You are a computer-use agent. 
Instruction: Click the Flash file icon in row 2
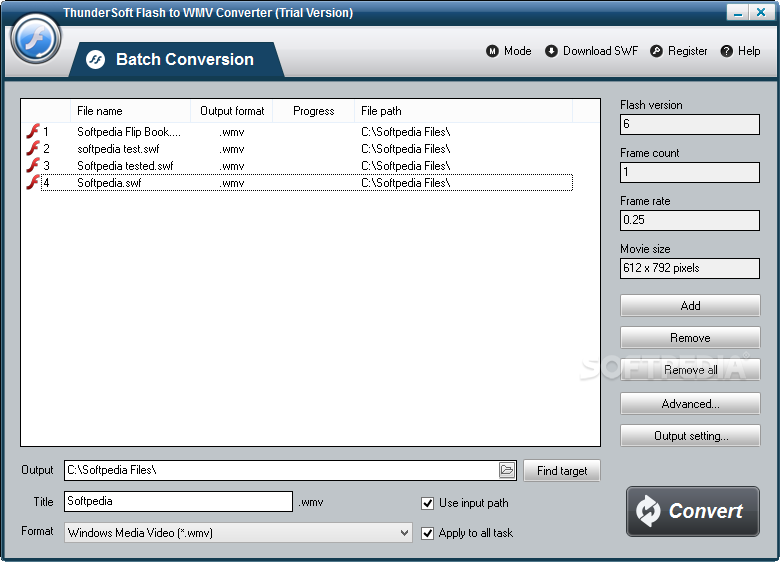pos(33,148)
